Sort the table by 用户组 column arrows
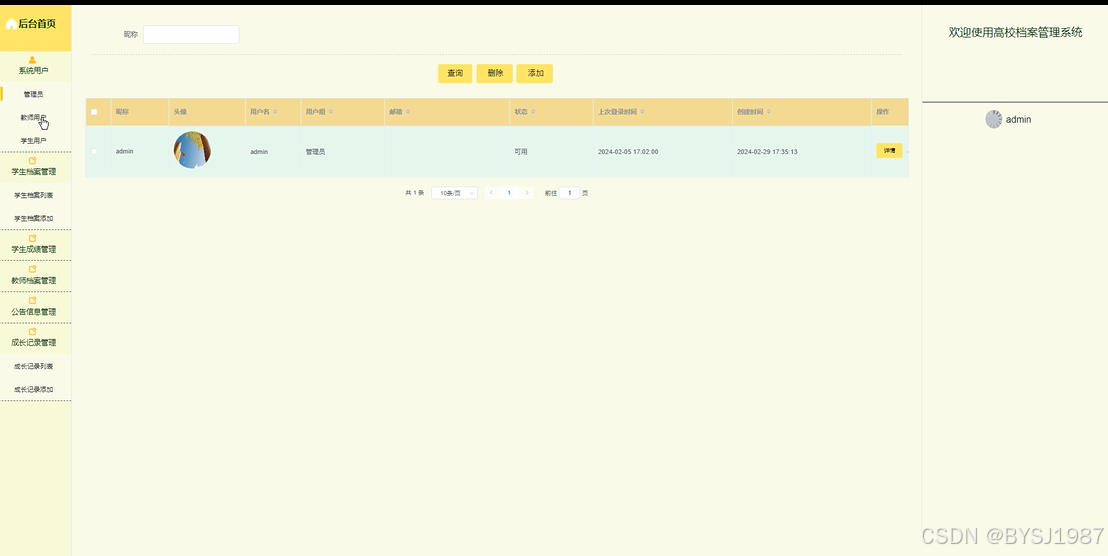This screenshot has height=556, width=1108. click(331, 112)
